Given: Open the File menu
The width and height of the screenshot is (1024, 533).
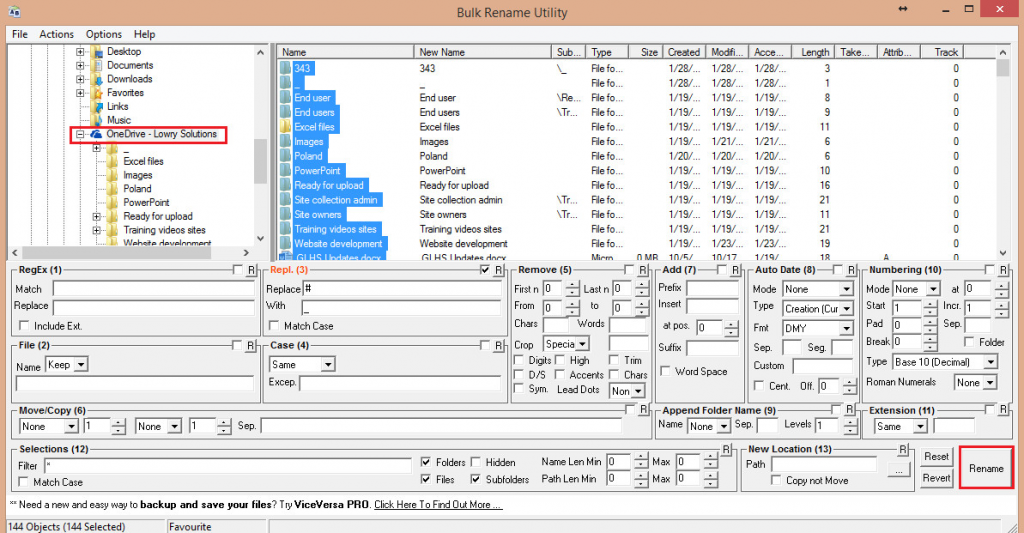Looking at the screenshot, I should coord(20,34).
